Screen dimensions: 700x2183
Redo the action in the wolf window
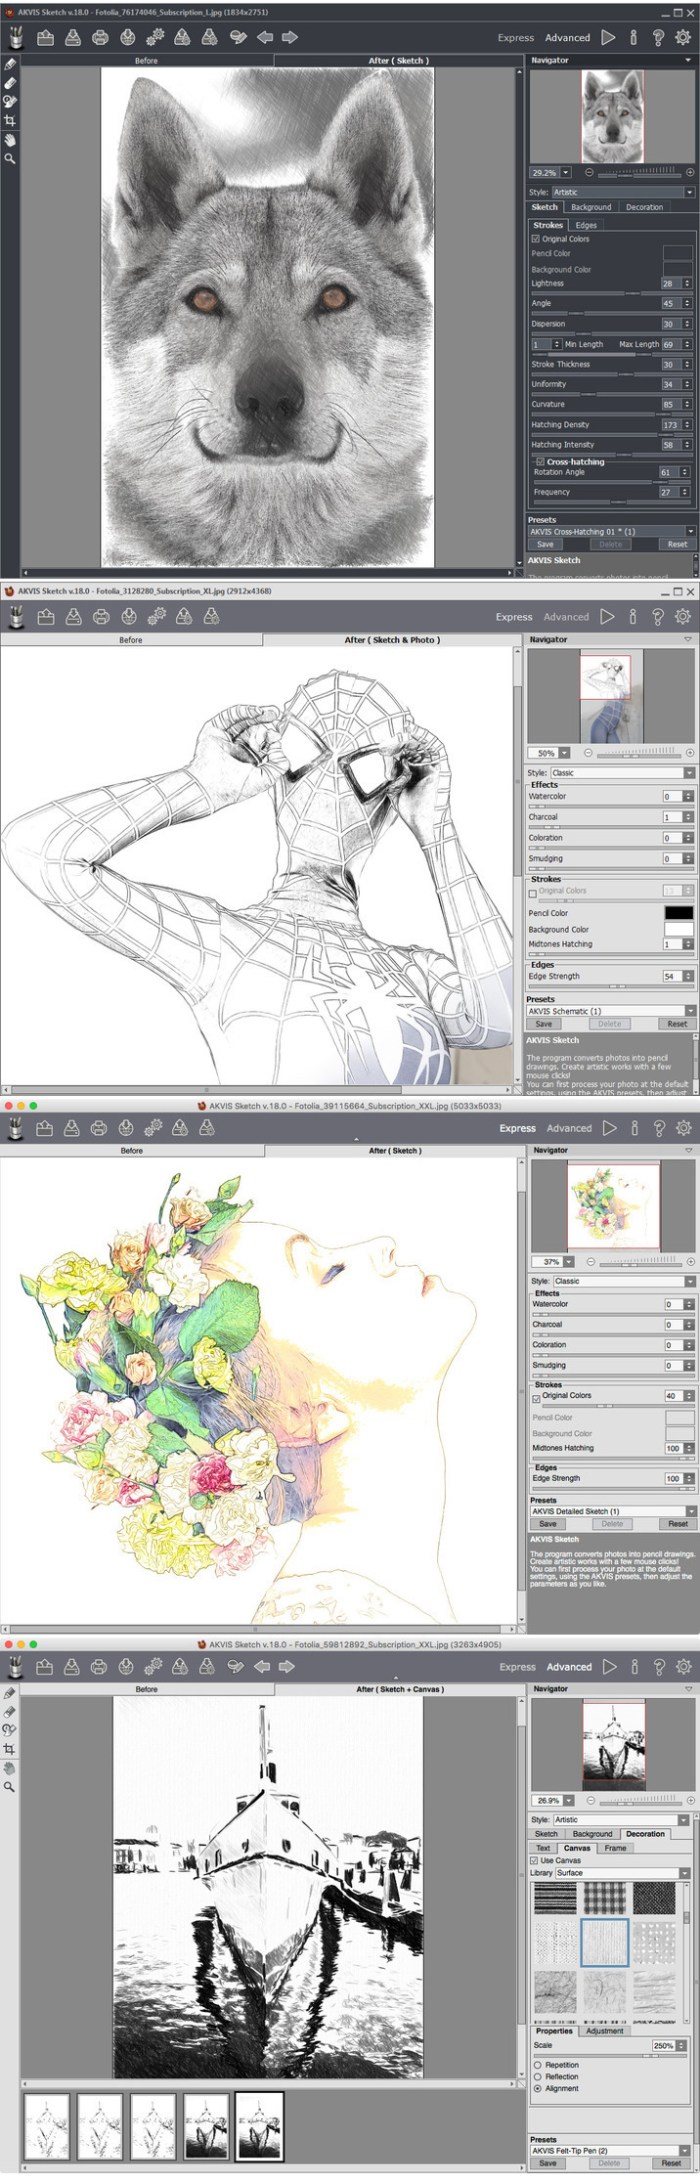coord(290,37)
